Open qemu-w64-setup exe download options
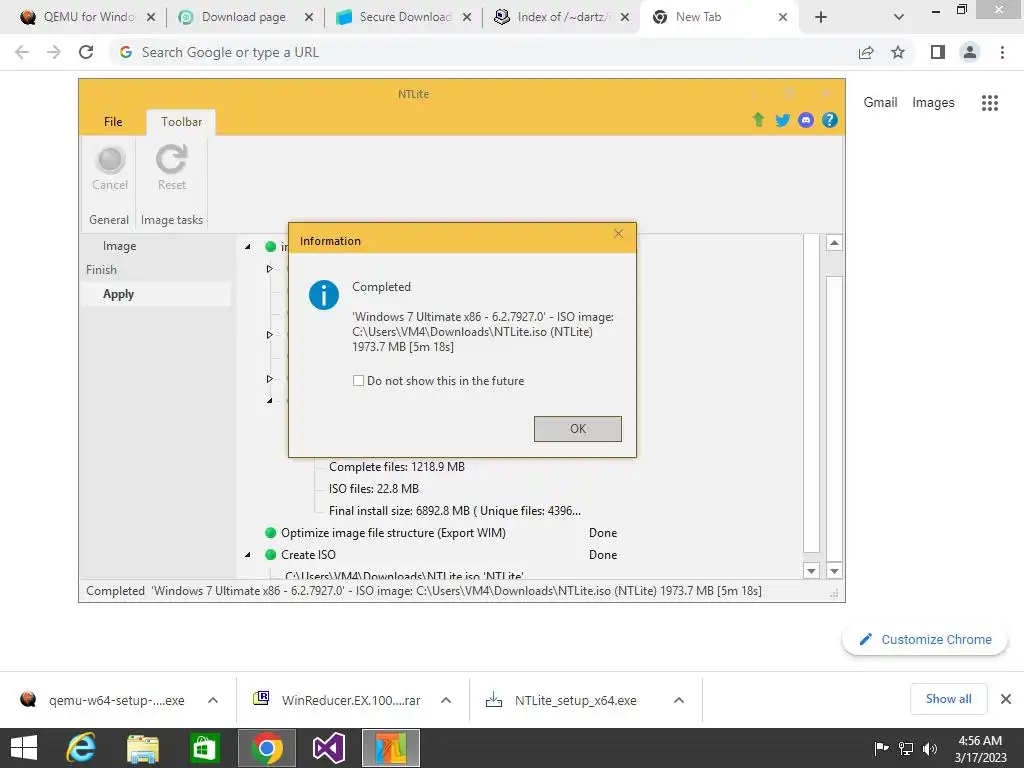The width and height of the screenshot is (1024, 768). coord(213,700)
